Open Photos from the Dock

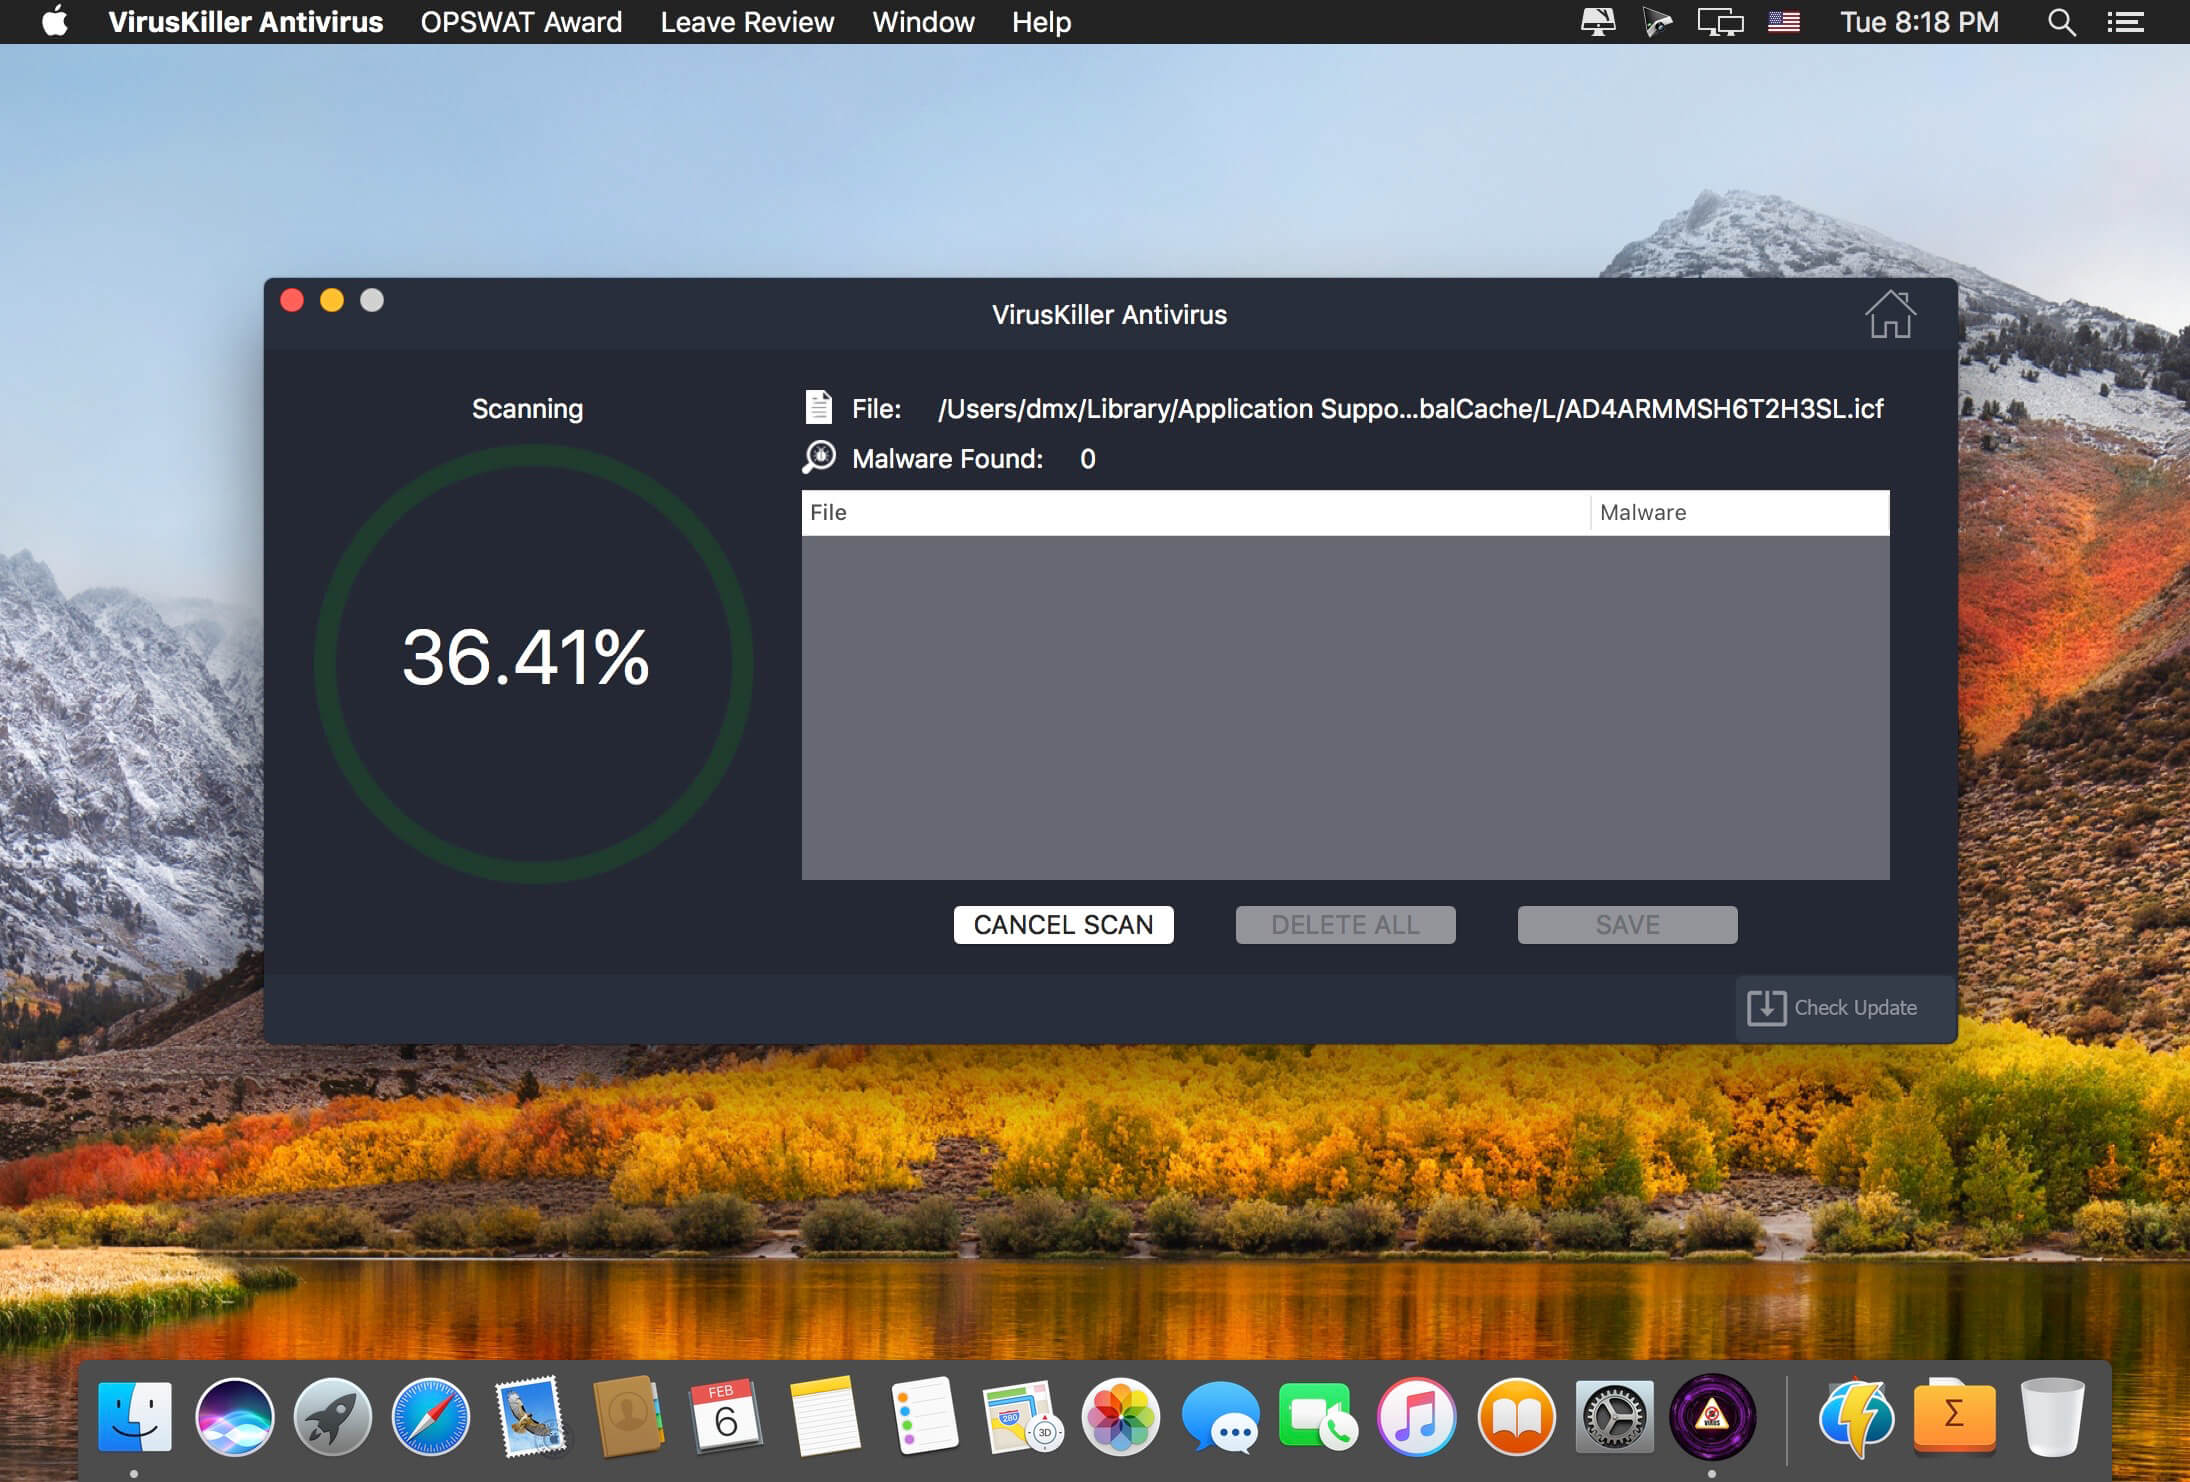tap(1121, 1416)
